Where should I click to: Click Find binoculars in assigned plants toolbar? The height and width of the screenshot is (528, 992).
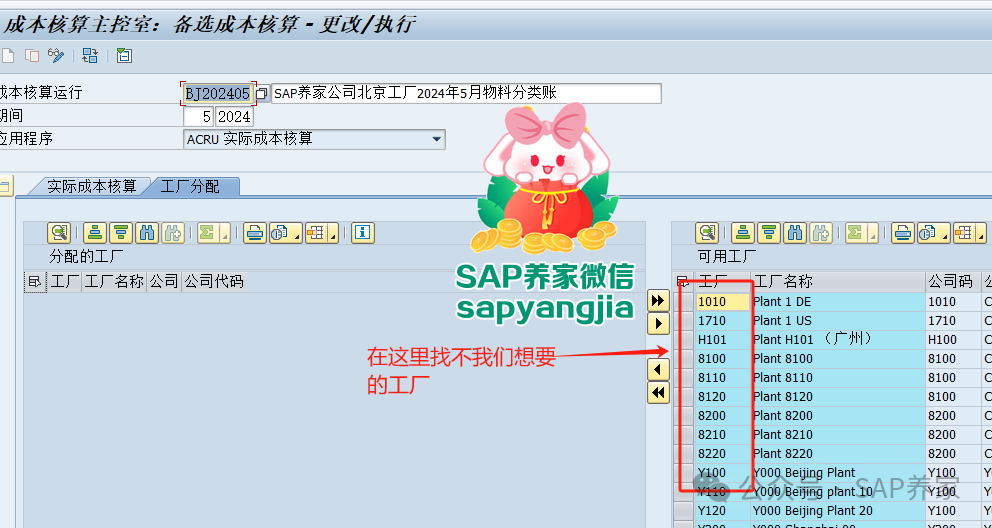(147, 233)
